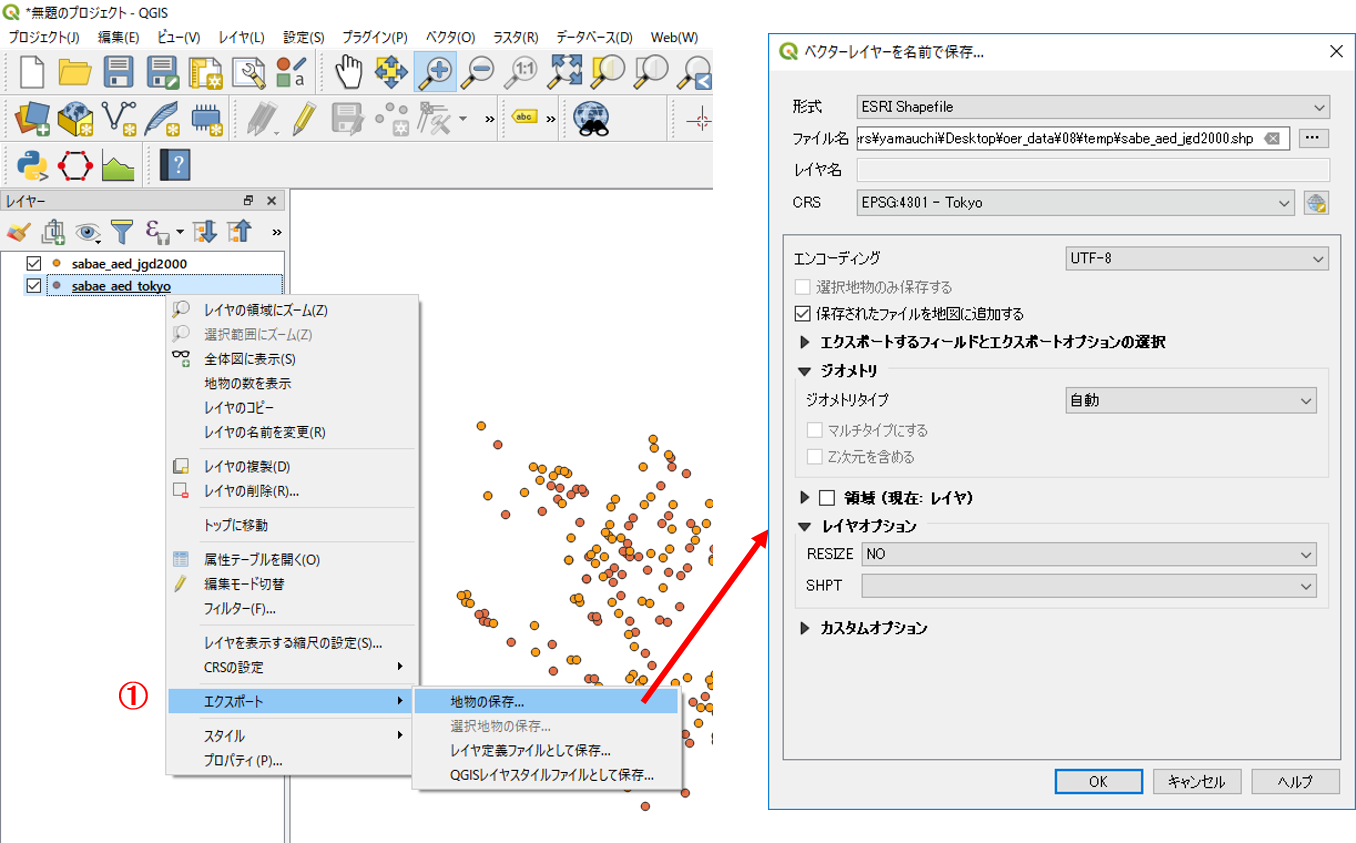Viewport: 1356px width, 843px height.
Task: Toggle editing with the yellow pencil icon
Action: pos(305,119)
